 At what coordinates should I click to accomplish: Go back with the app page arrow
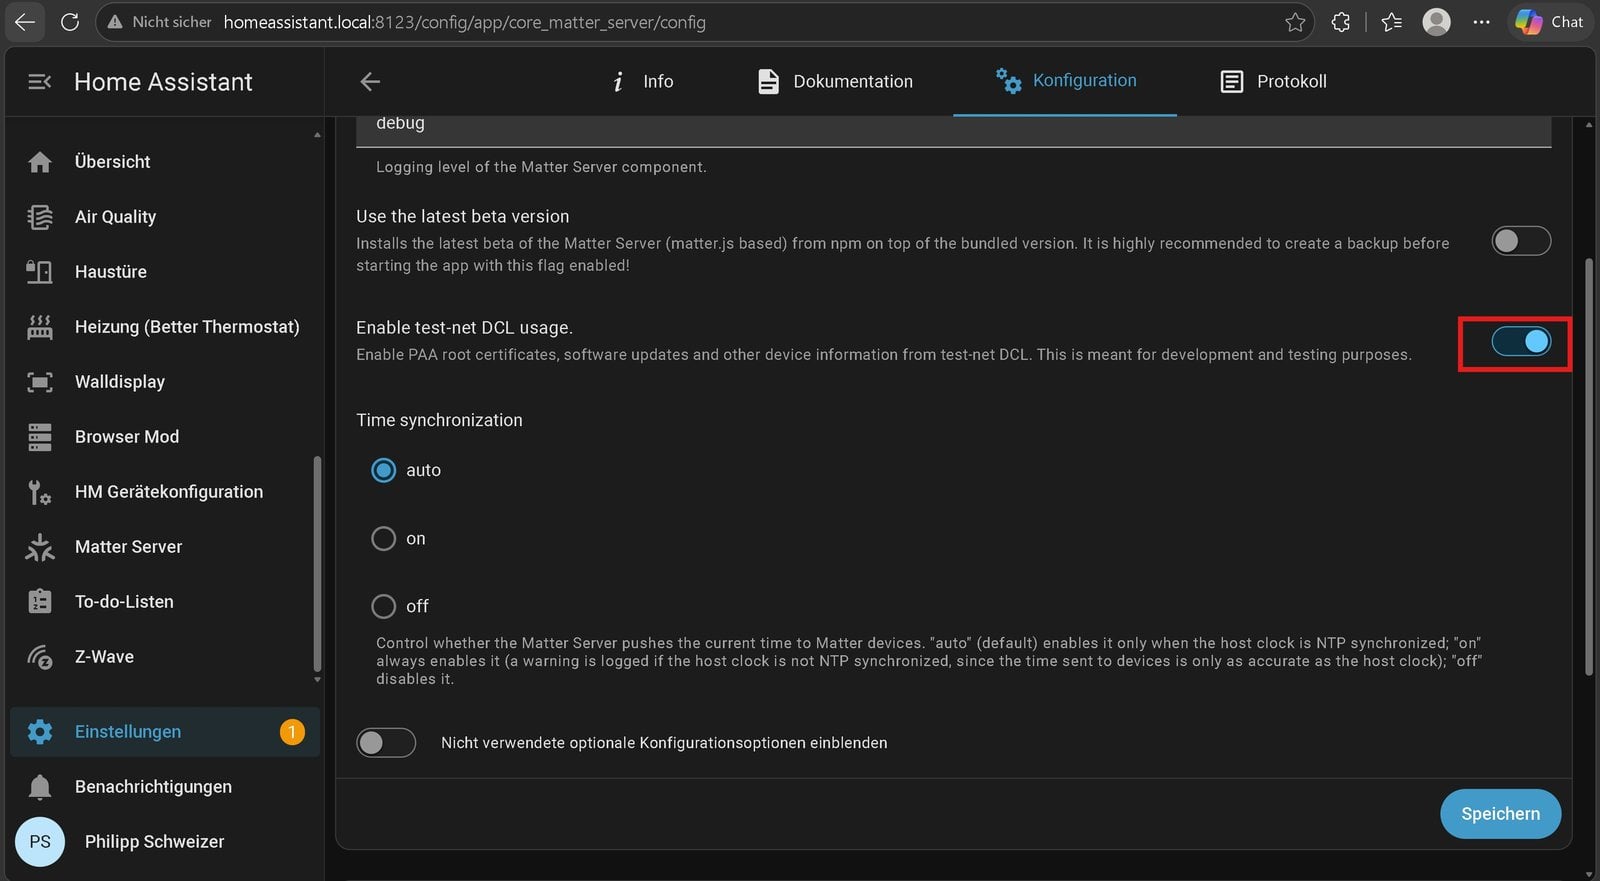pyautogui.click(x=371, y=82)
